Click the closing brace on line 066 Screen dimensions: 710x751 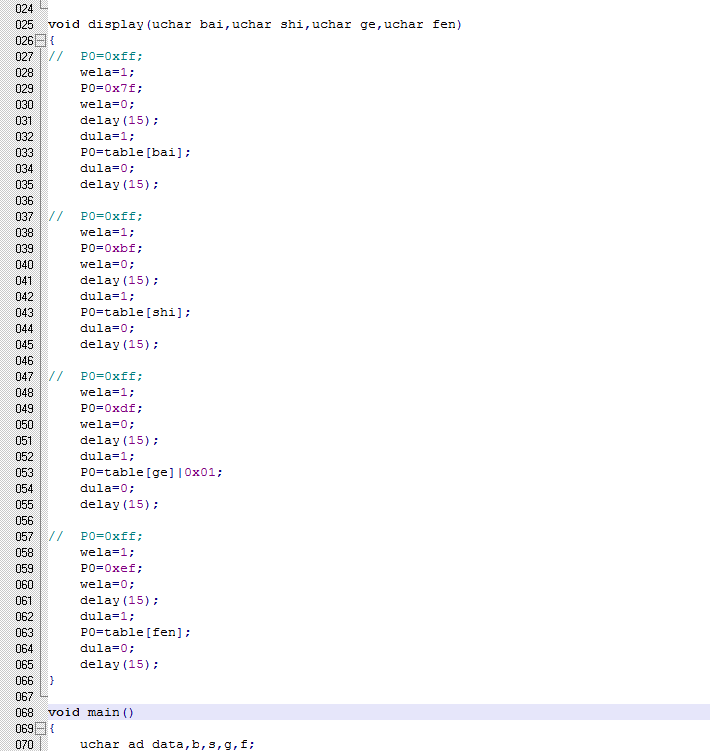[x=52, y=680]
